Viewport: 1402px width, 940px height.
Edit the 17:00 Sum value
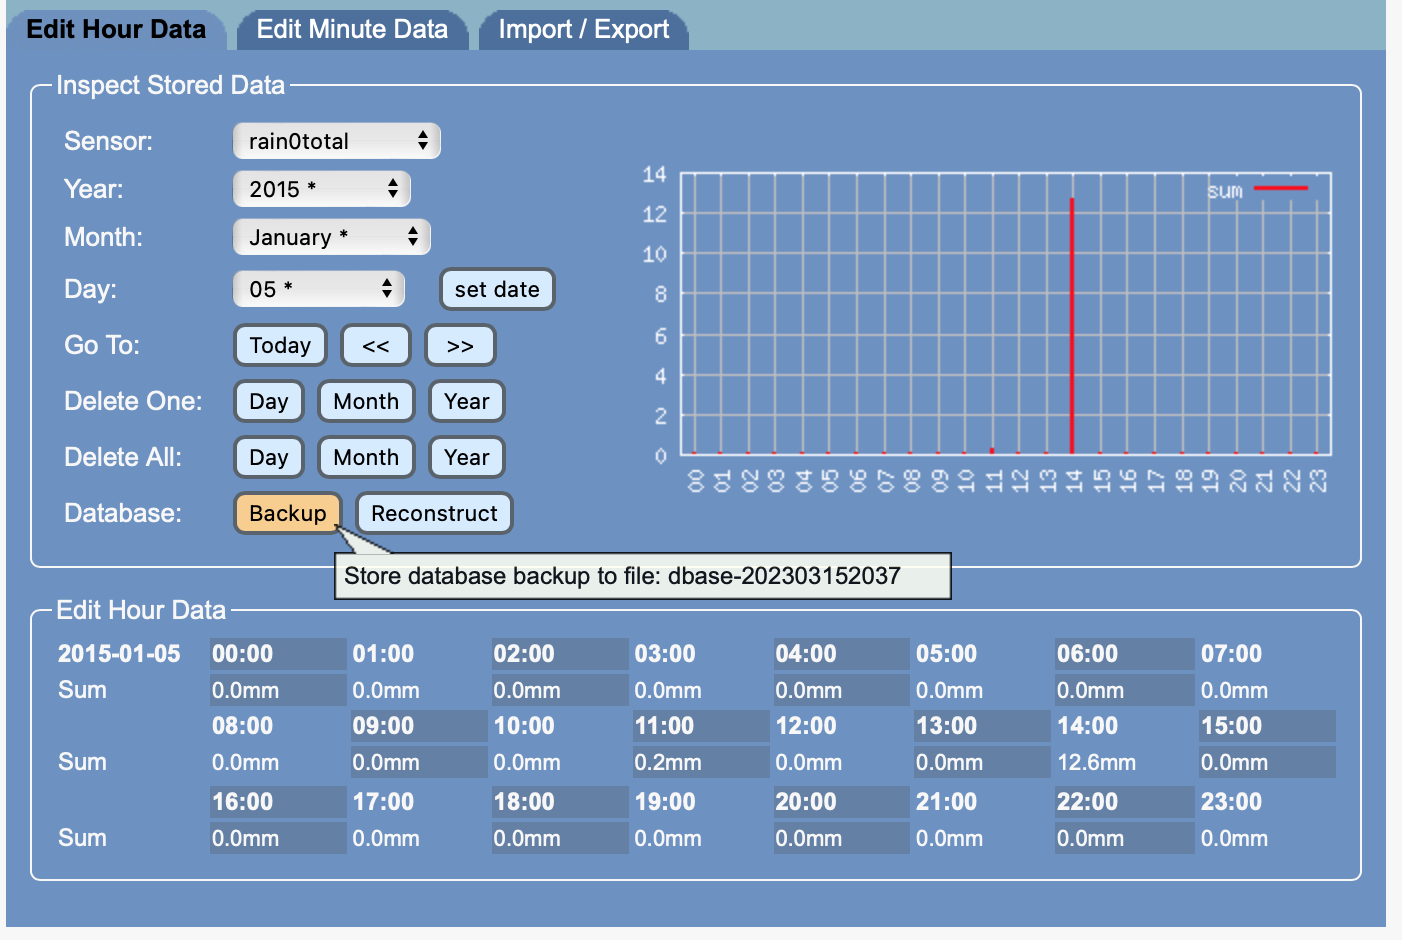[419, 838]
